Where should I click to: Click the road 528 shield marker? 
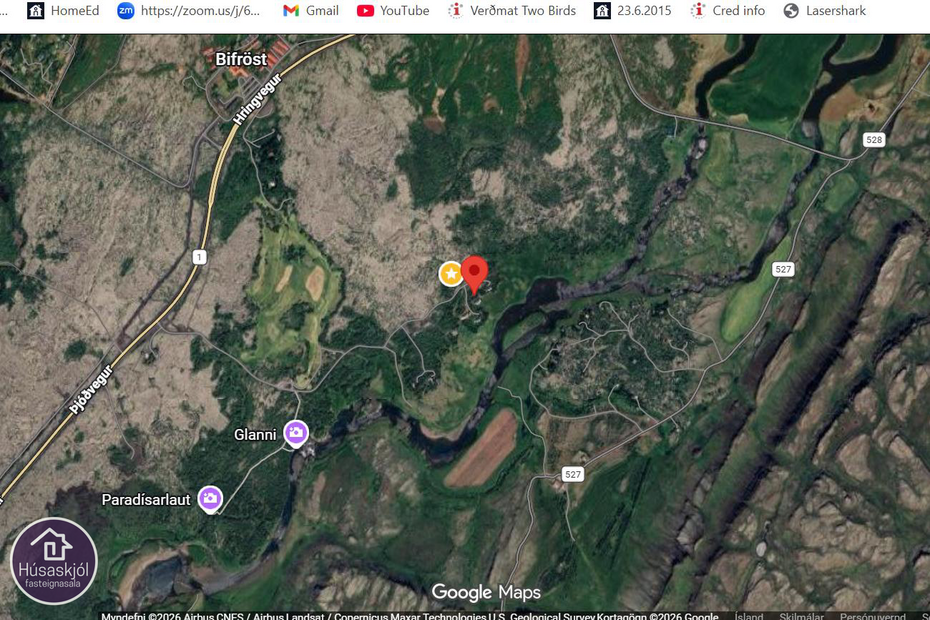coord(874,140)
